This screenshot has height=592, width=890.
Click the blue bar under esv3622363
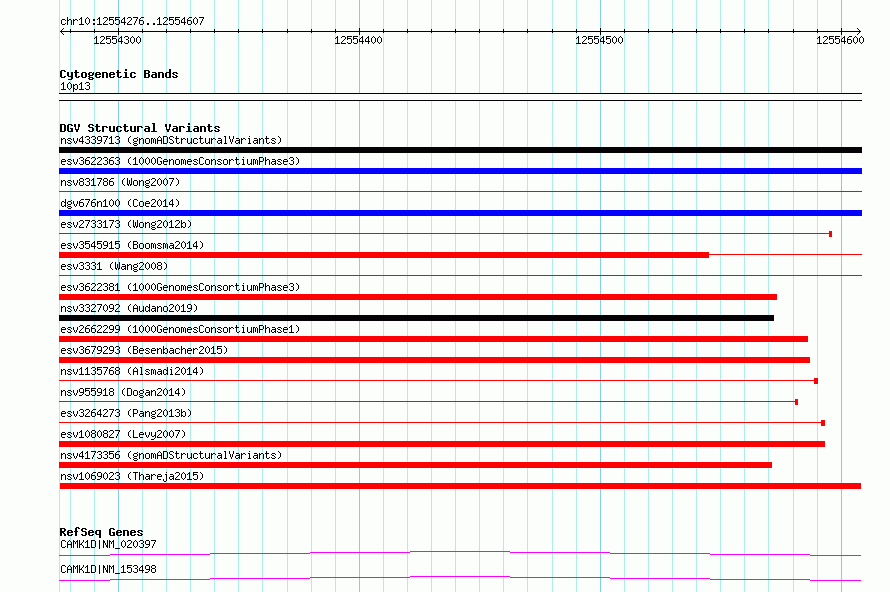[x=460, y=171]
